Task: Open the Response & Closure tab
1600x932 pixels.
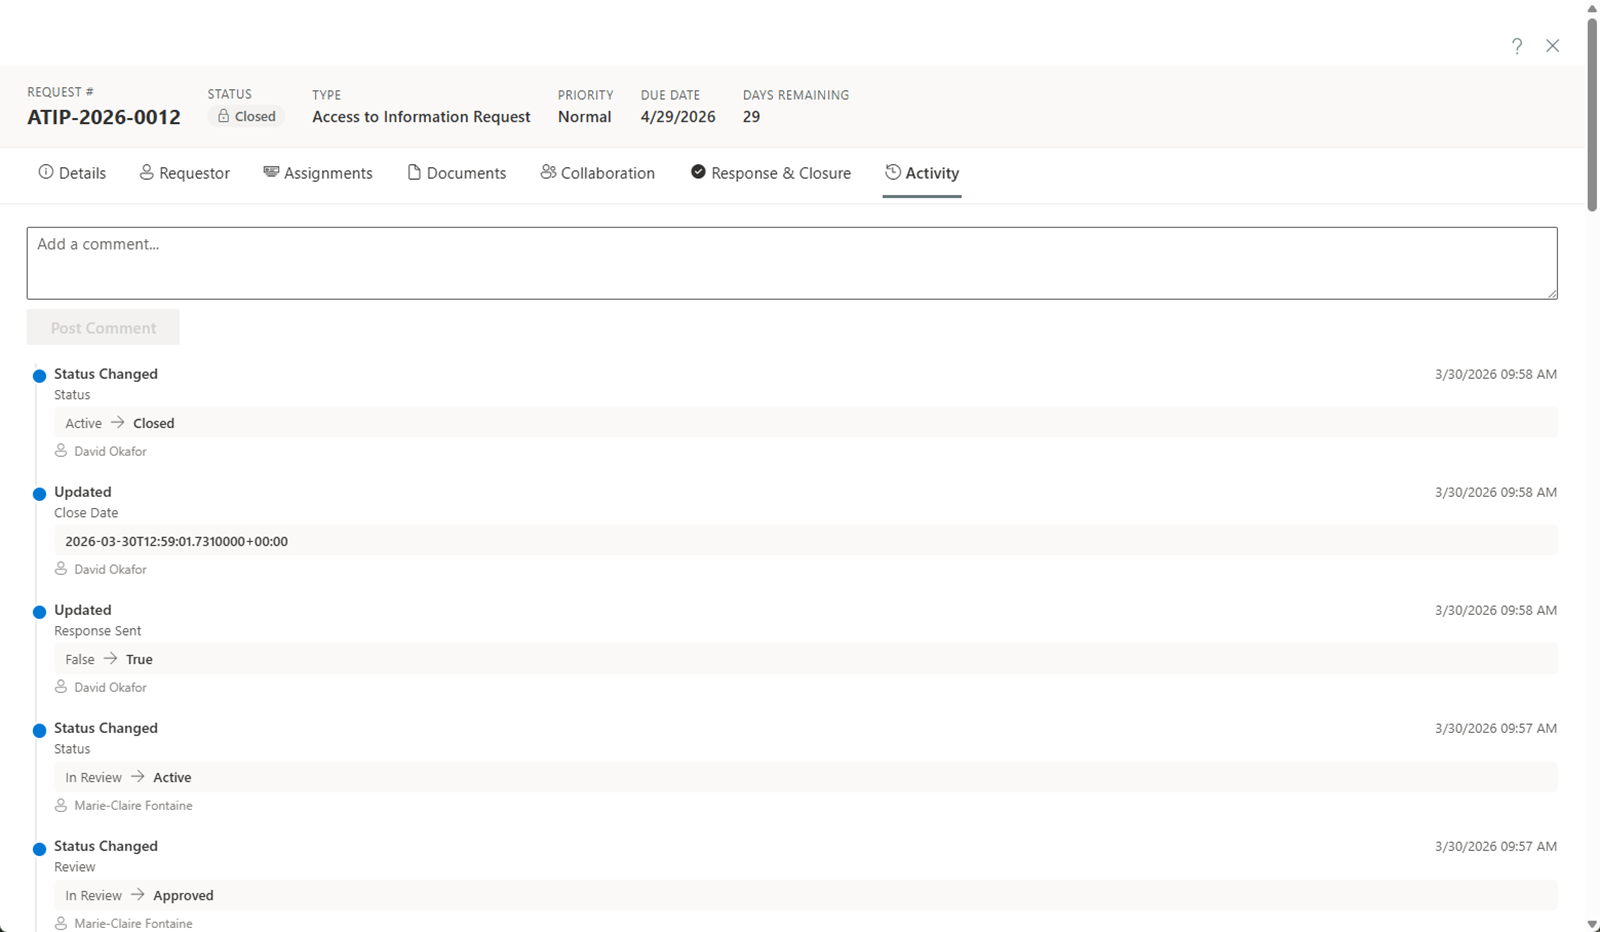Action: tap(771, 173)
